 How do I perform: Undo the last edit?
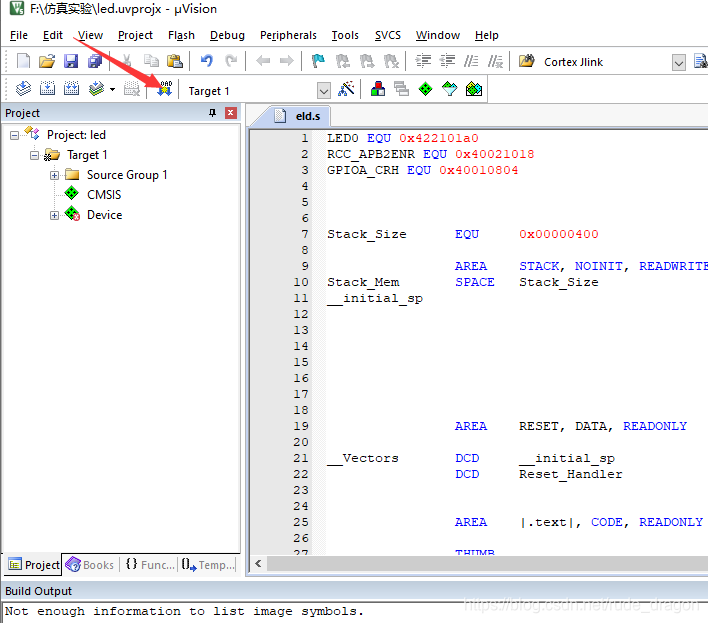[207, 60]
